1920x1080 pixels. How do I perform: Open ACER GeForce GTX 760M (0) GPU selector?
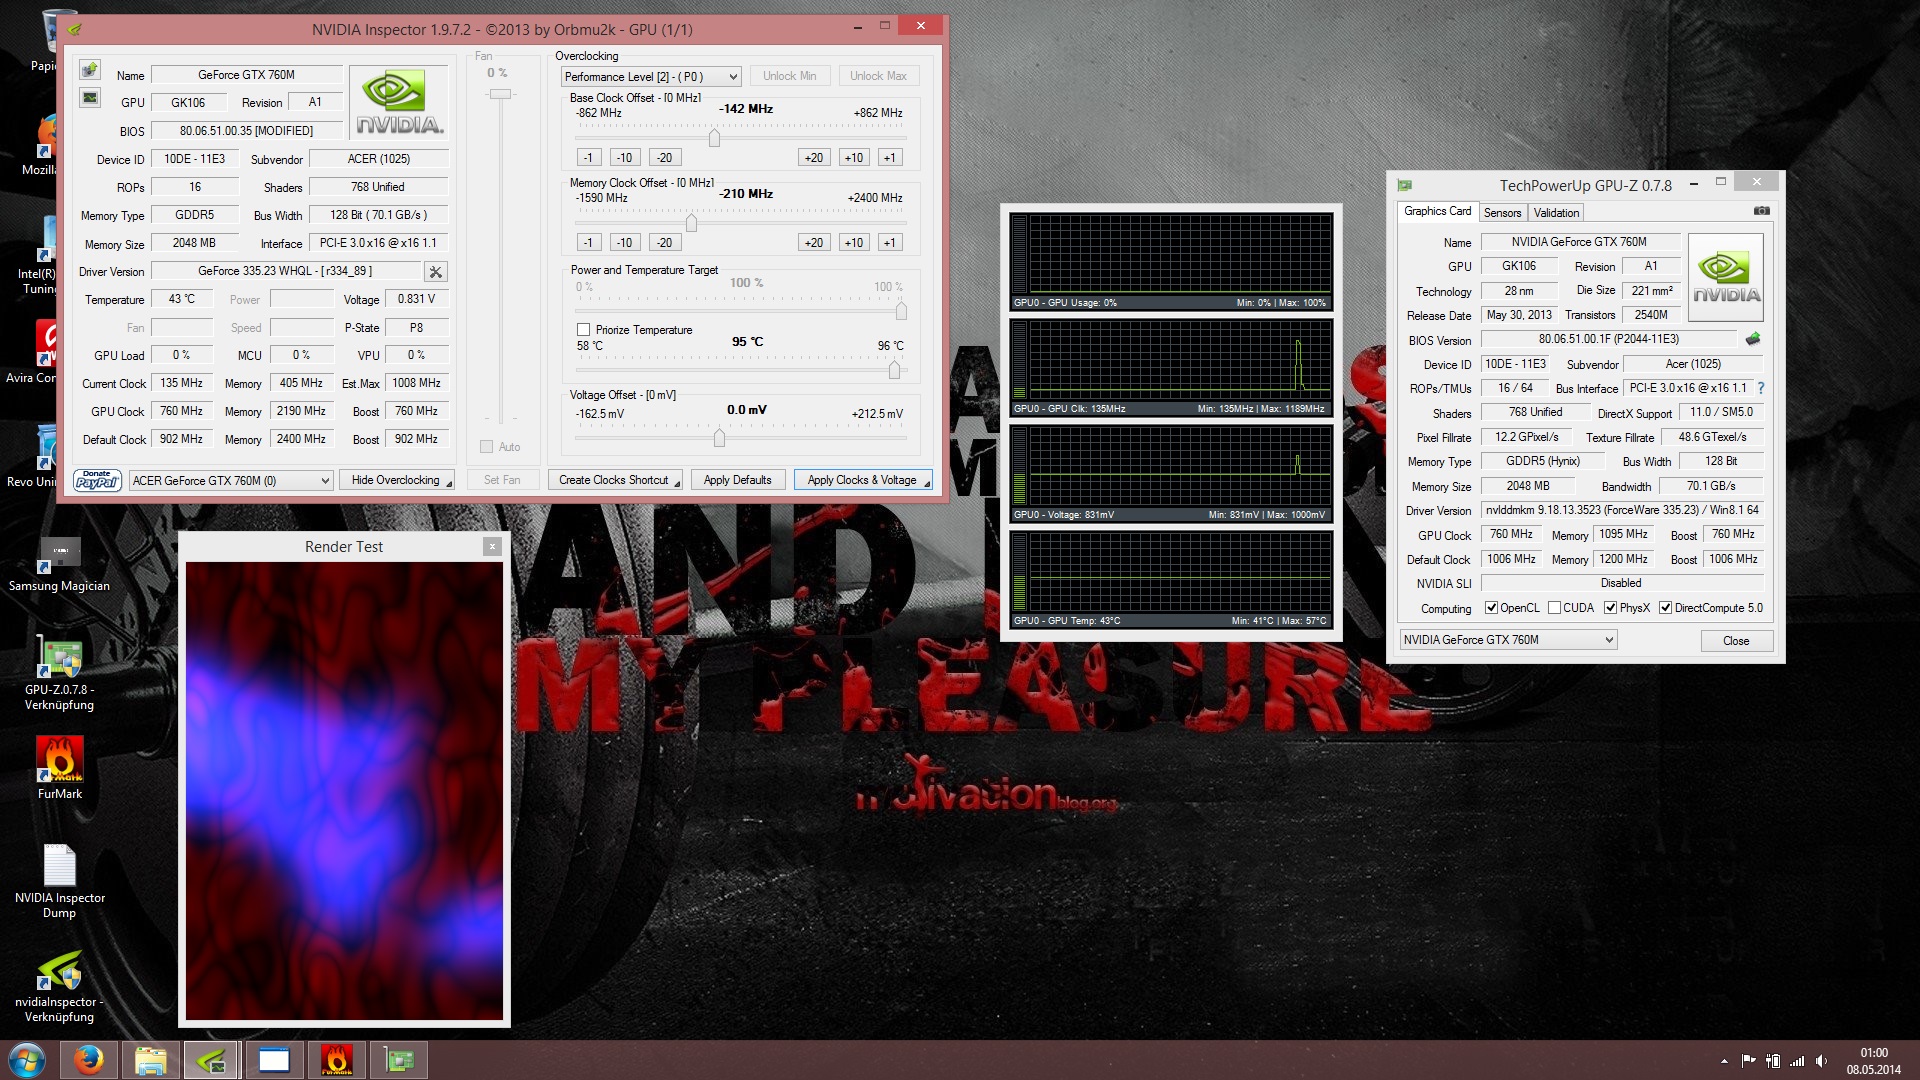coord(230,481)
